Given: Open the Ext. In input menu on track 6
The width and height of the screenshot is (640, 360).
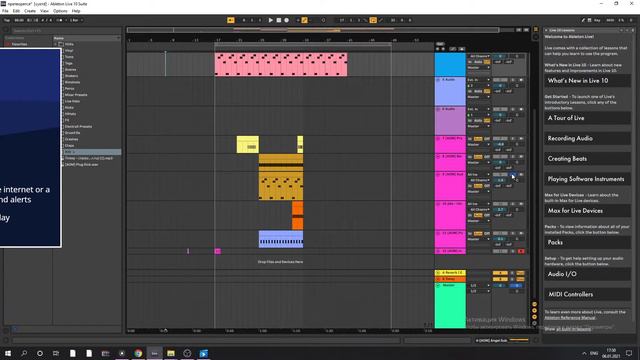Looking at the screenshot, I should [x=478, y=109].
